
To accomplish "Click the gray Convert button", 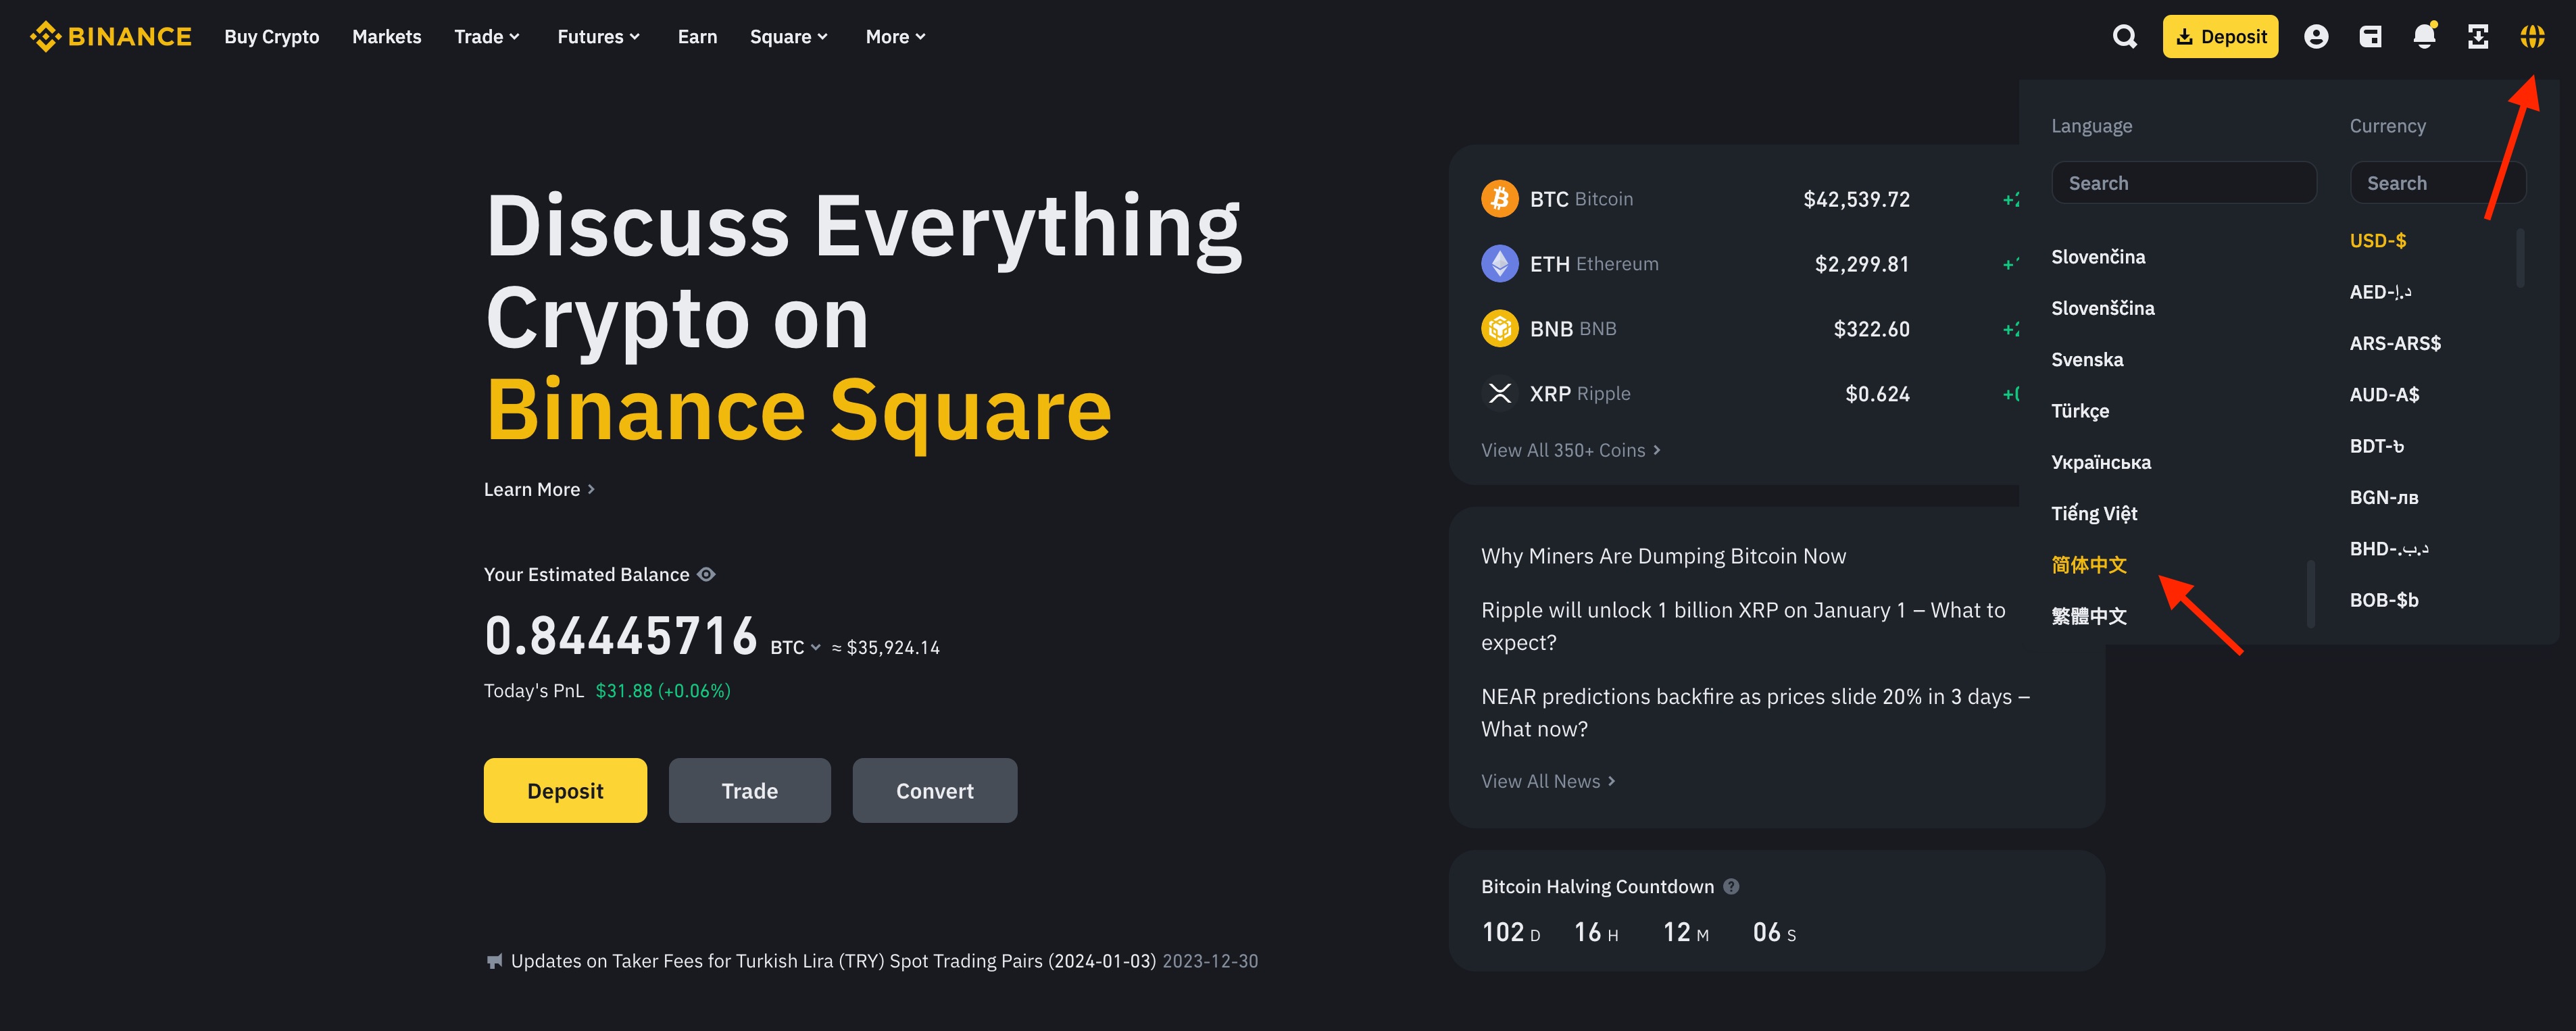I will click(x=934, y=791).
